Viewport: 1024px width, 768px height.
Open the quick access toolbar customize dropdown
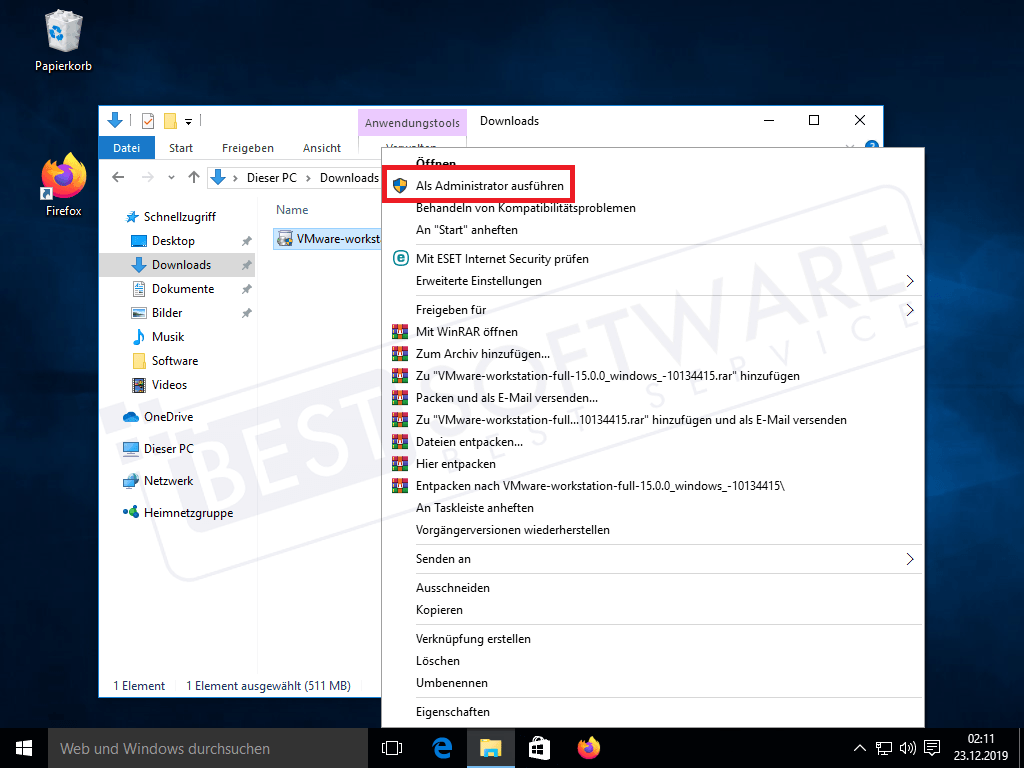pos(188,121)
